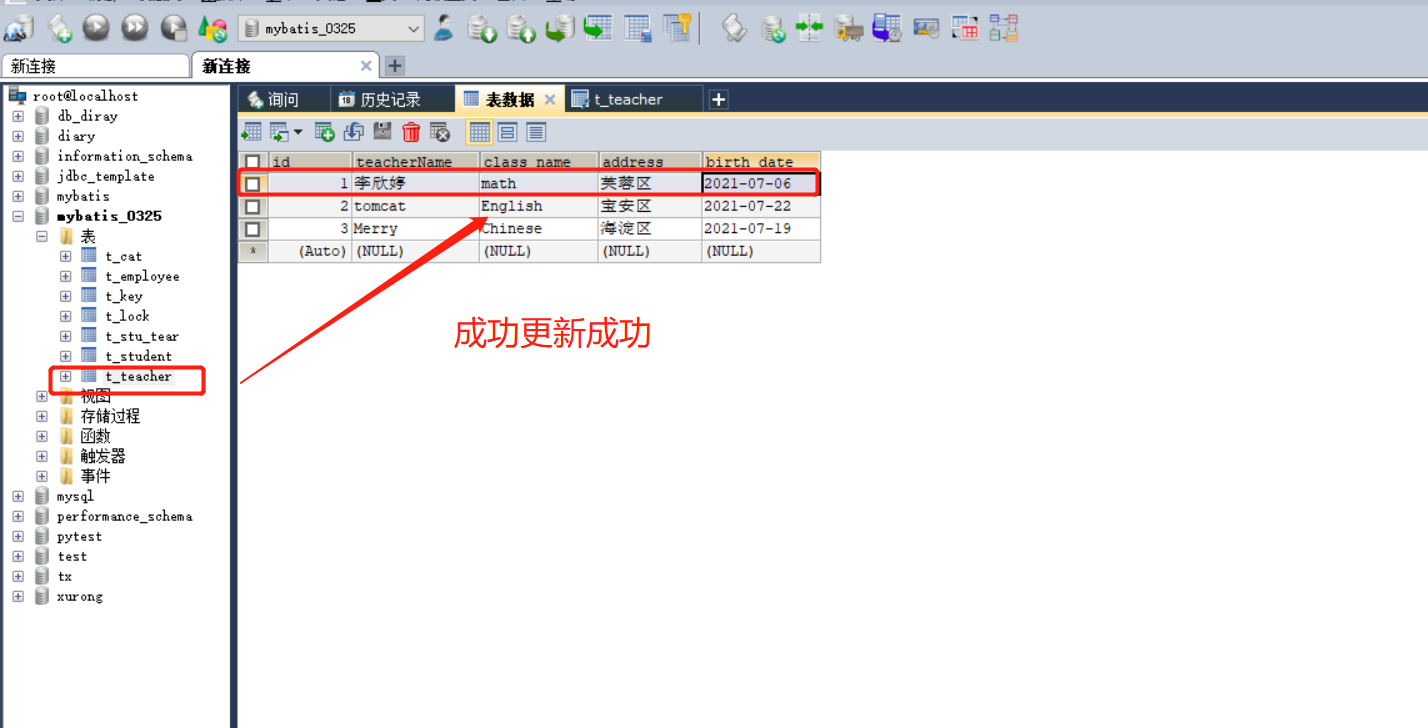1428x728 pixels.
Task: Open the user manager icon in the toolbar
Action: [x=444, y=28]
